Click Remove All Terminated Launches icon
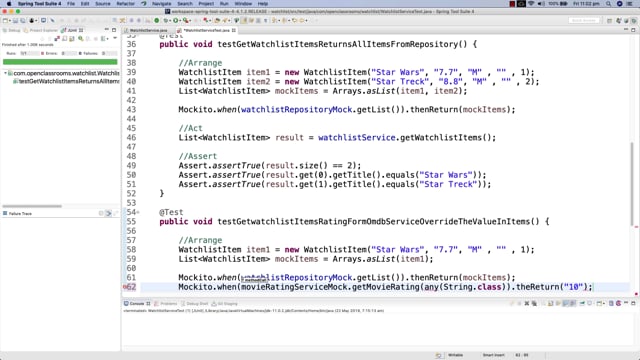The image size is (640, 360). click(534, 303)
